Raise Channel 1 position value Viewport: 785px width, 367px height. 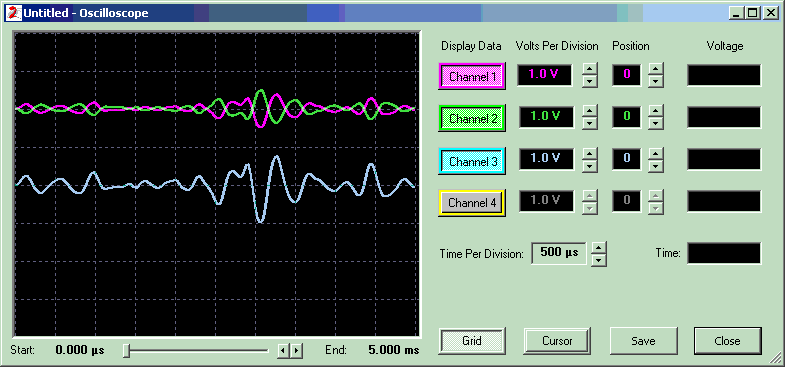point(656,70)
